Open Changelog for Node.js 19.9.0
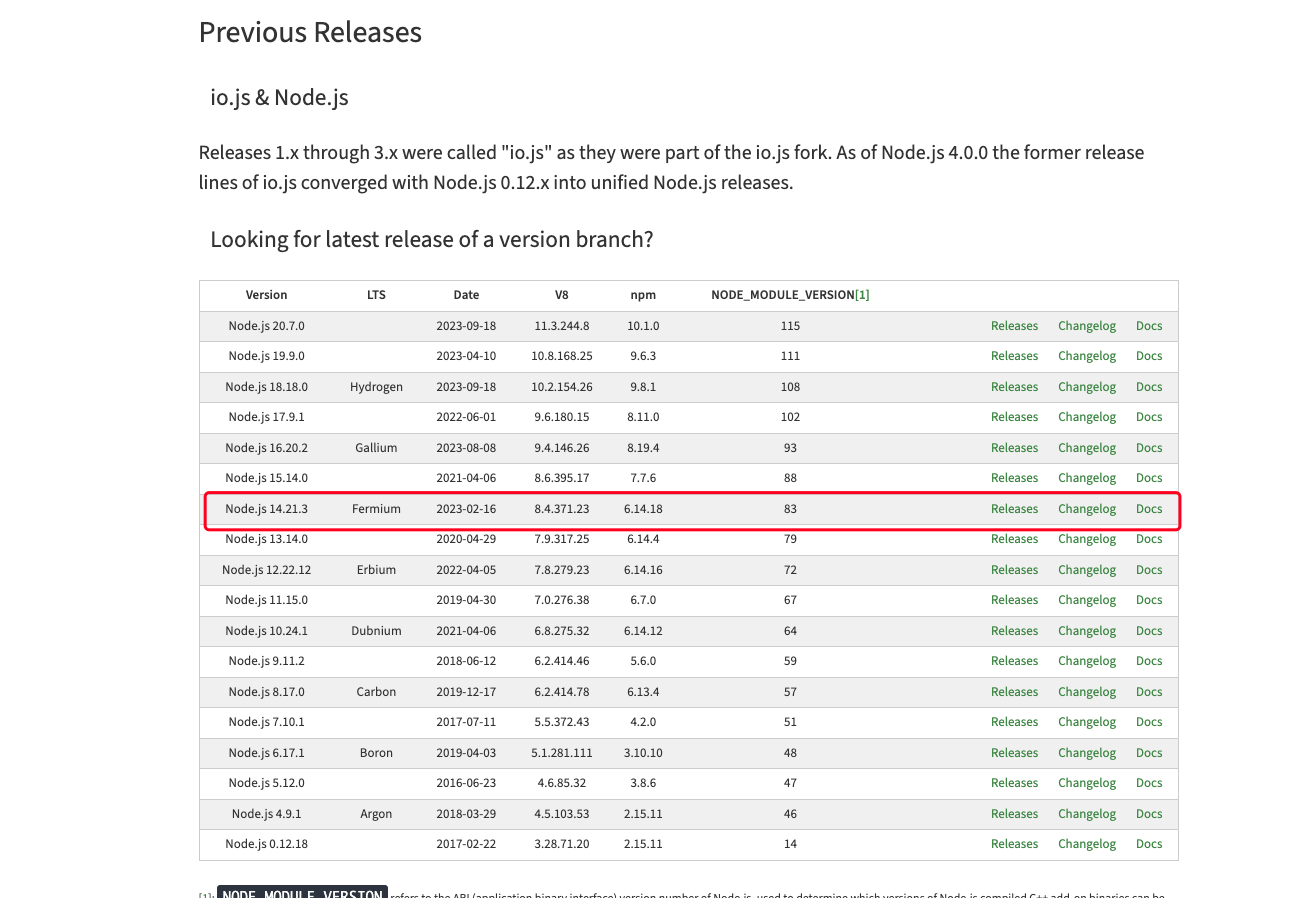This screenshot has width=1303, height=898. tap(1087, 356)
